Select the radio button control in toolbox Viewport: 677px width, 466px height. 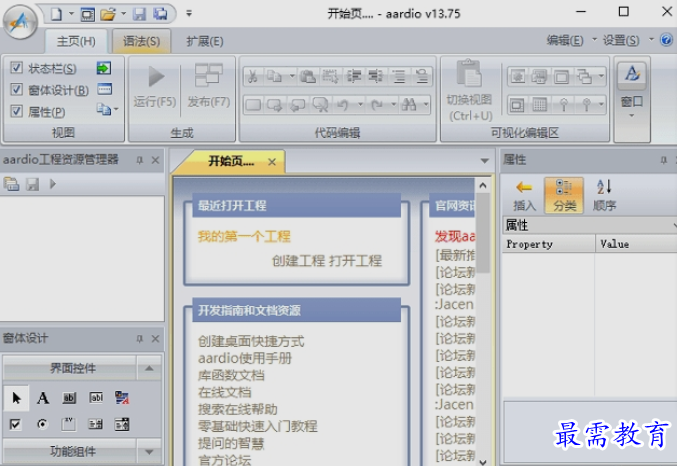[42, 424]
